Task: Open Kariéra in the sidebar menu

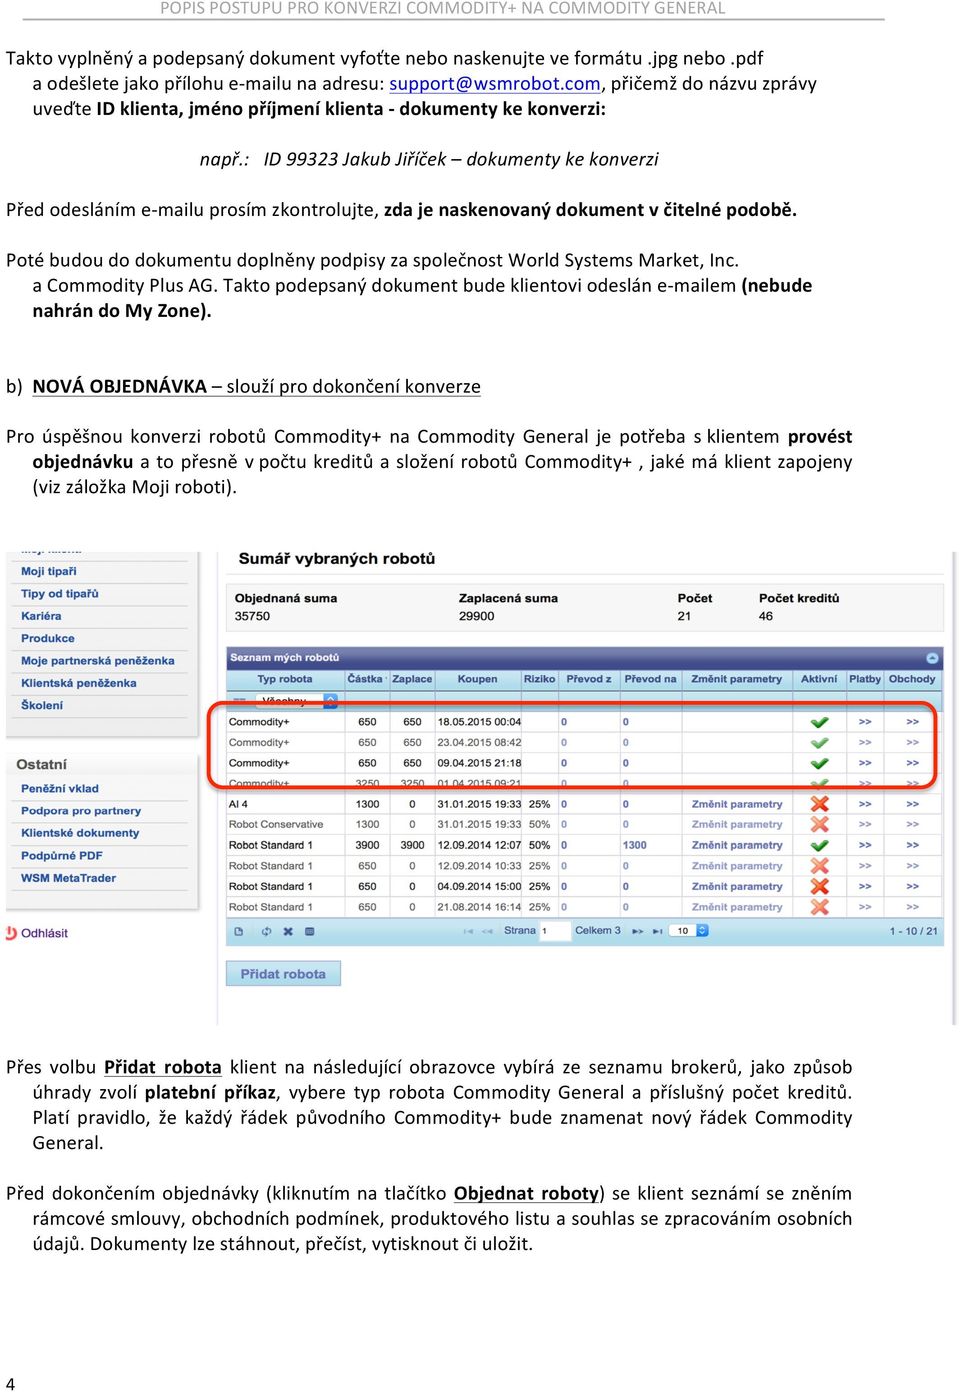Action: pos(41,616)
